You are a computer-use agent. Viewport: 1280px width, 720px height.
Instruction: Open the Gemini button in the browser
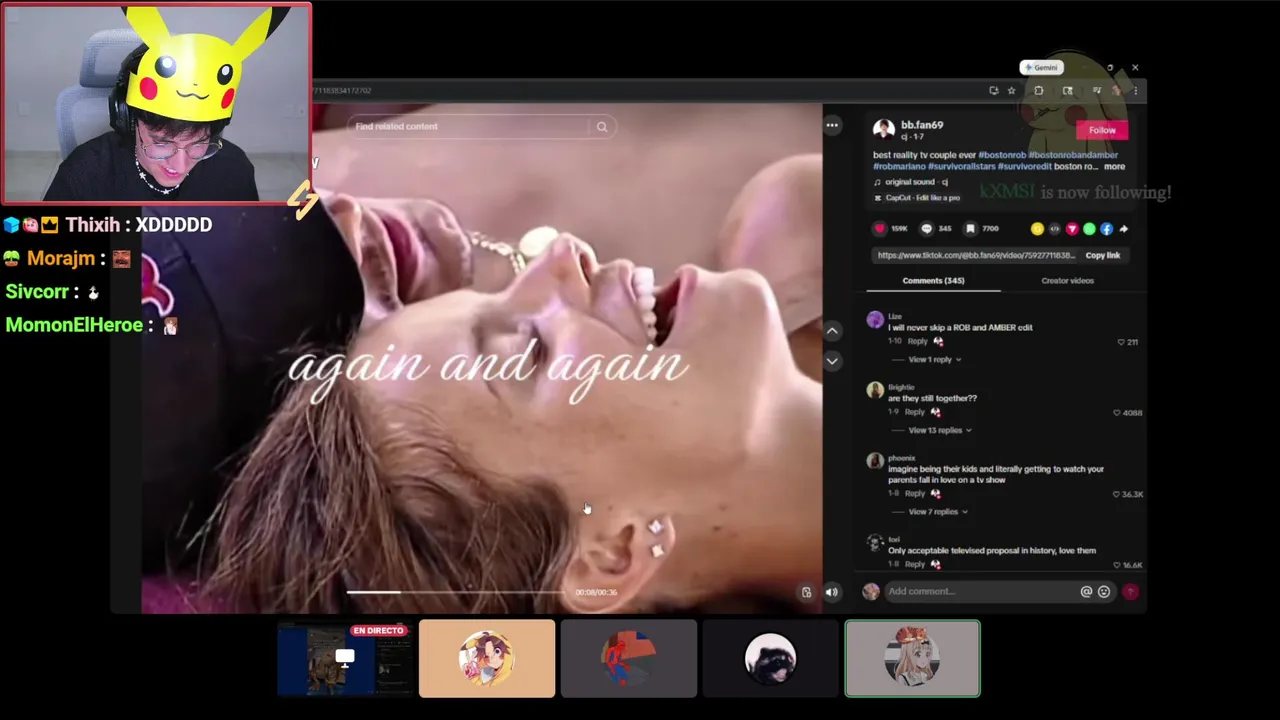(1040, 67)
